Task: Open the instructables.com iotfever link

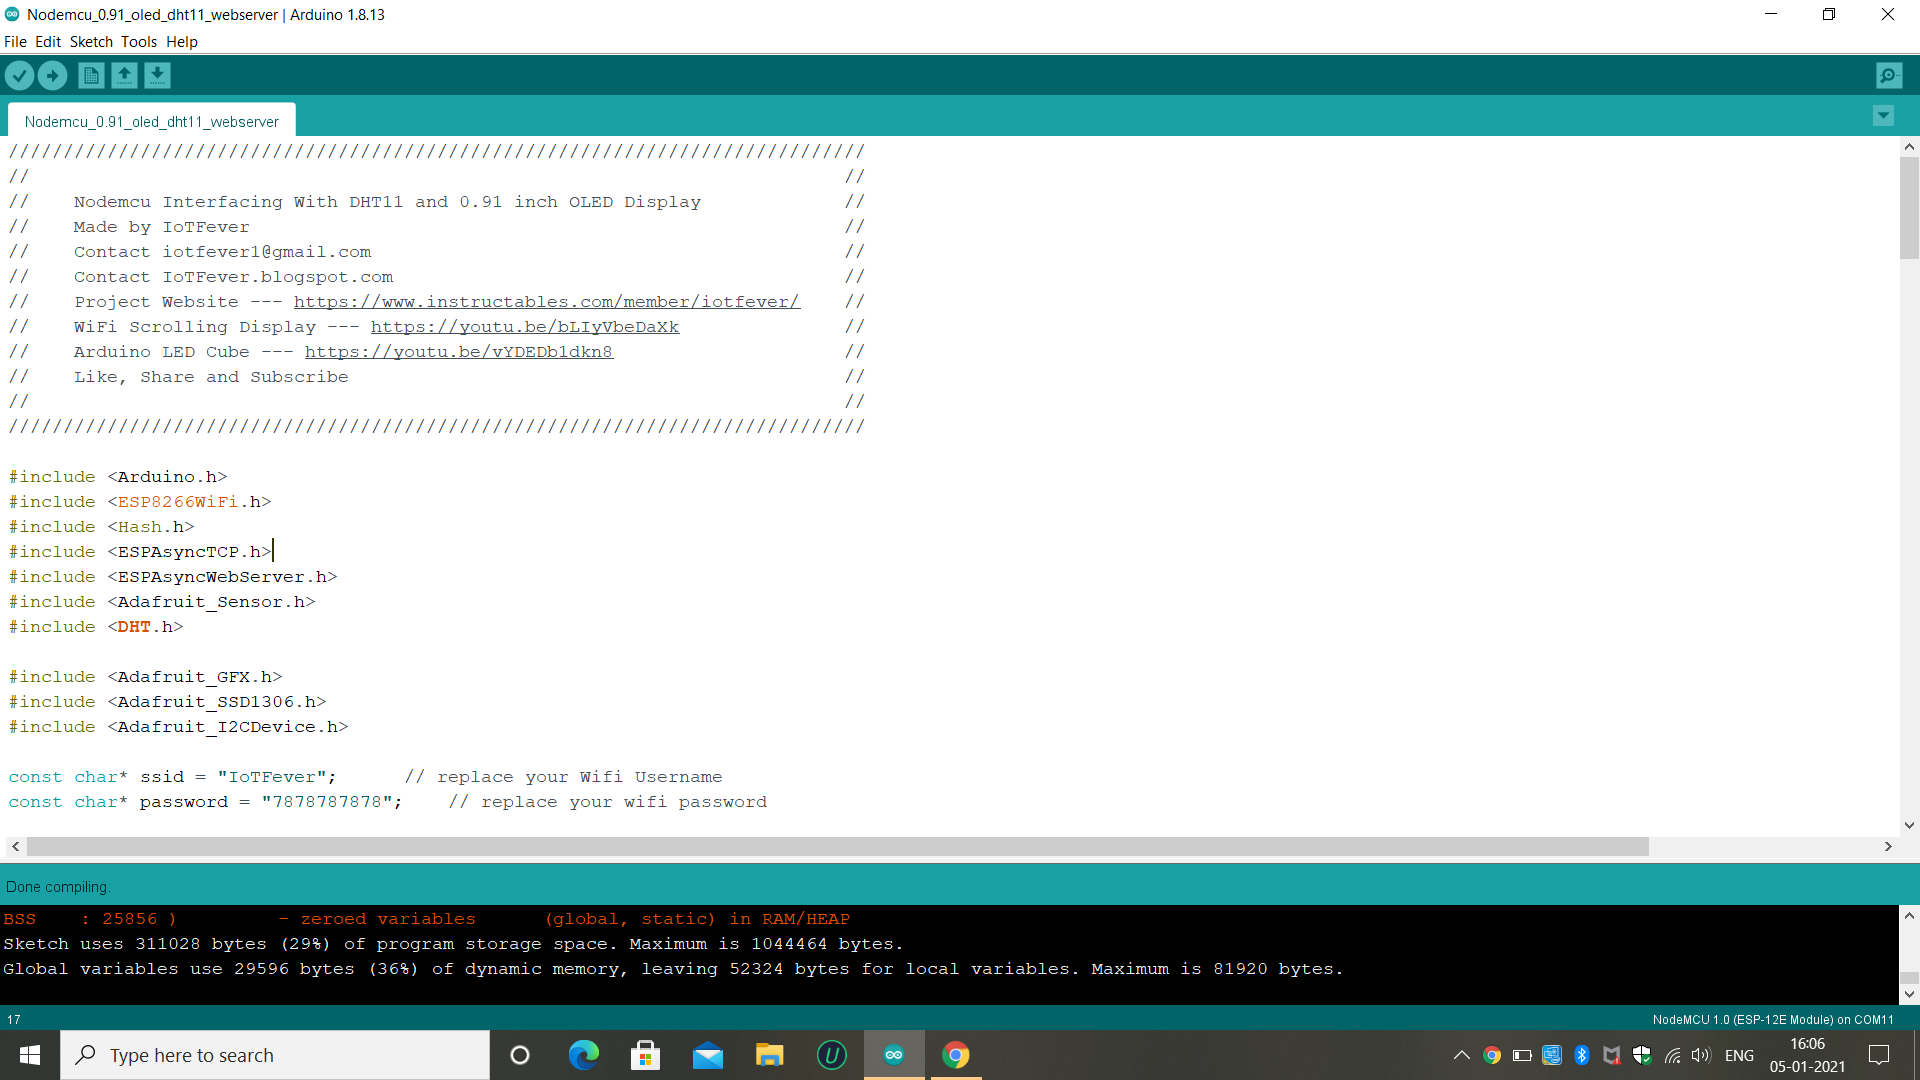Action: point(546,302)
